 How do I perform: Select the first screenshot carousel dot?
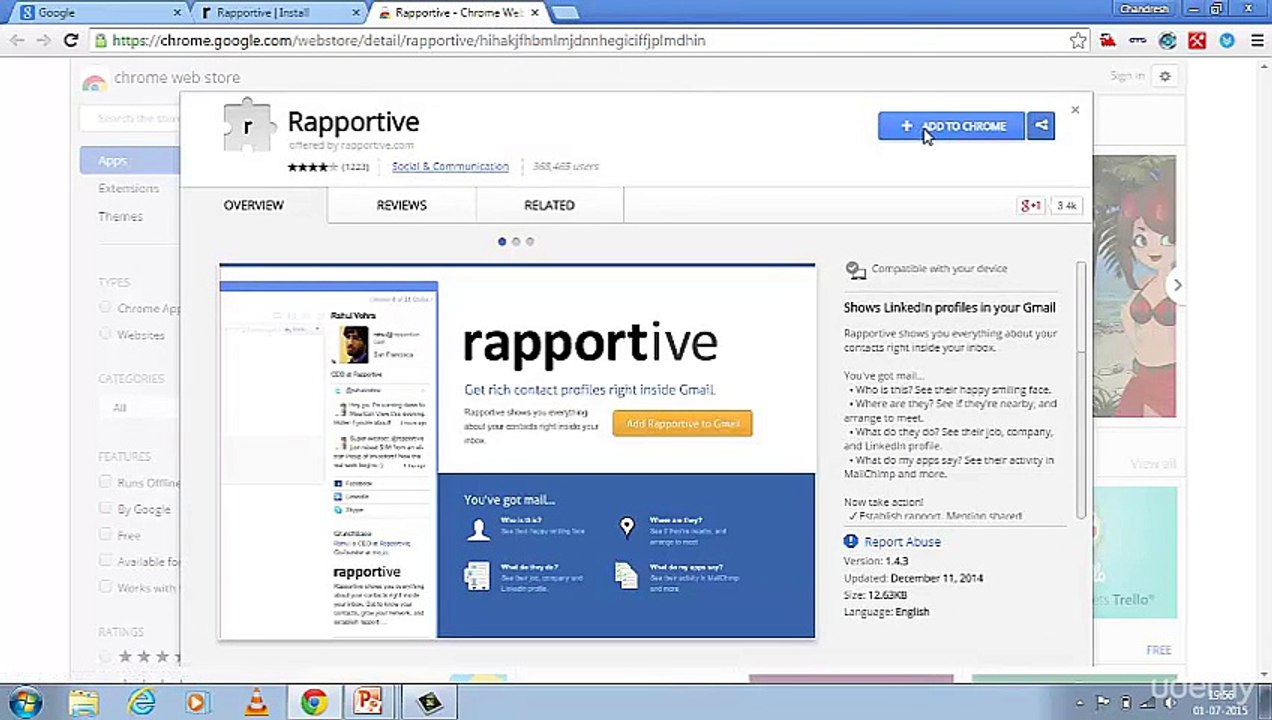coord(502,241)
